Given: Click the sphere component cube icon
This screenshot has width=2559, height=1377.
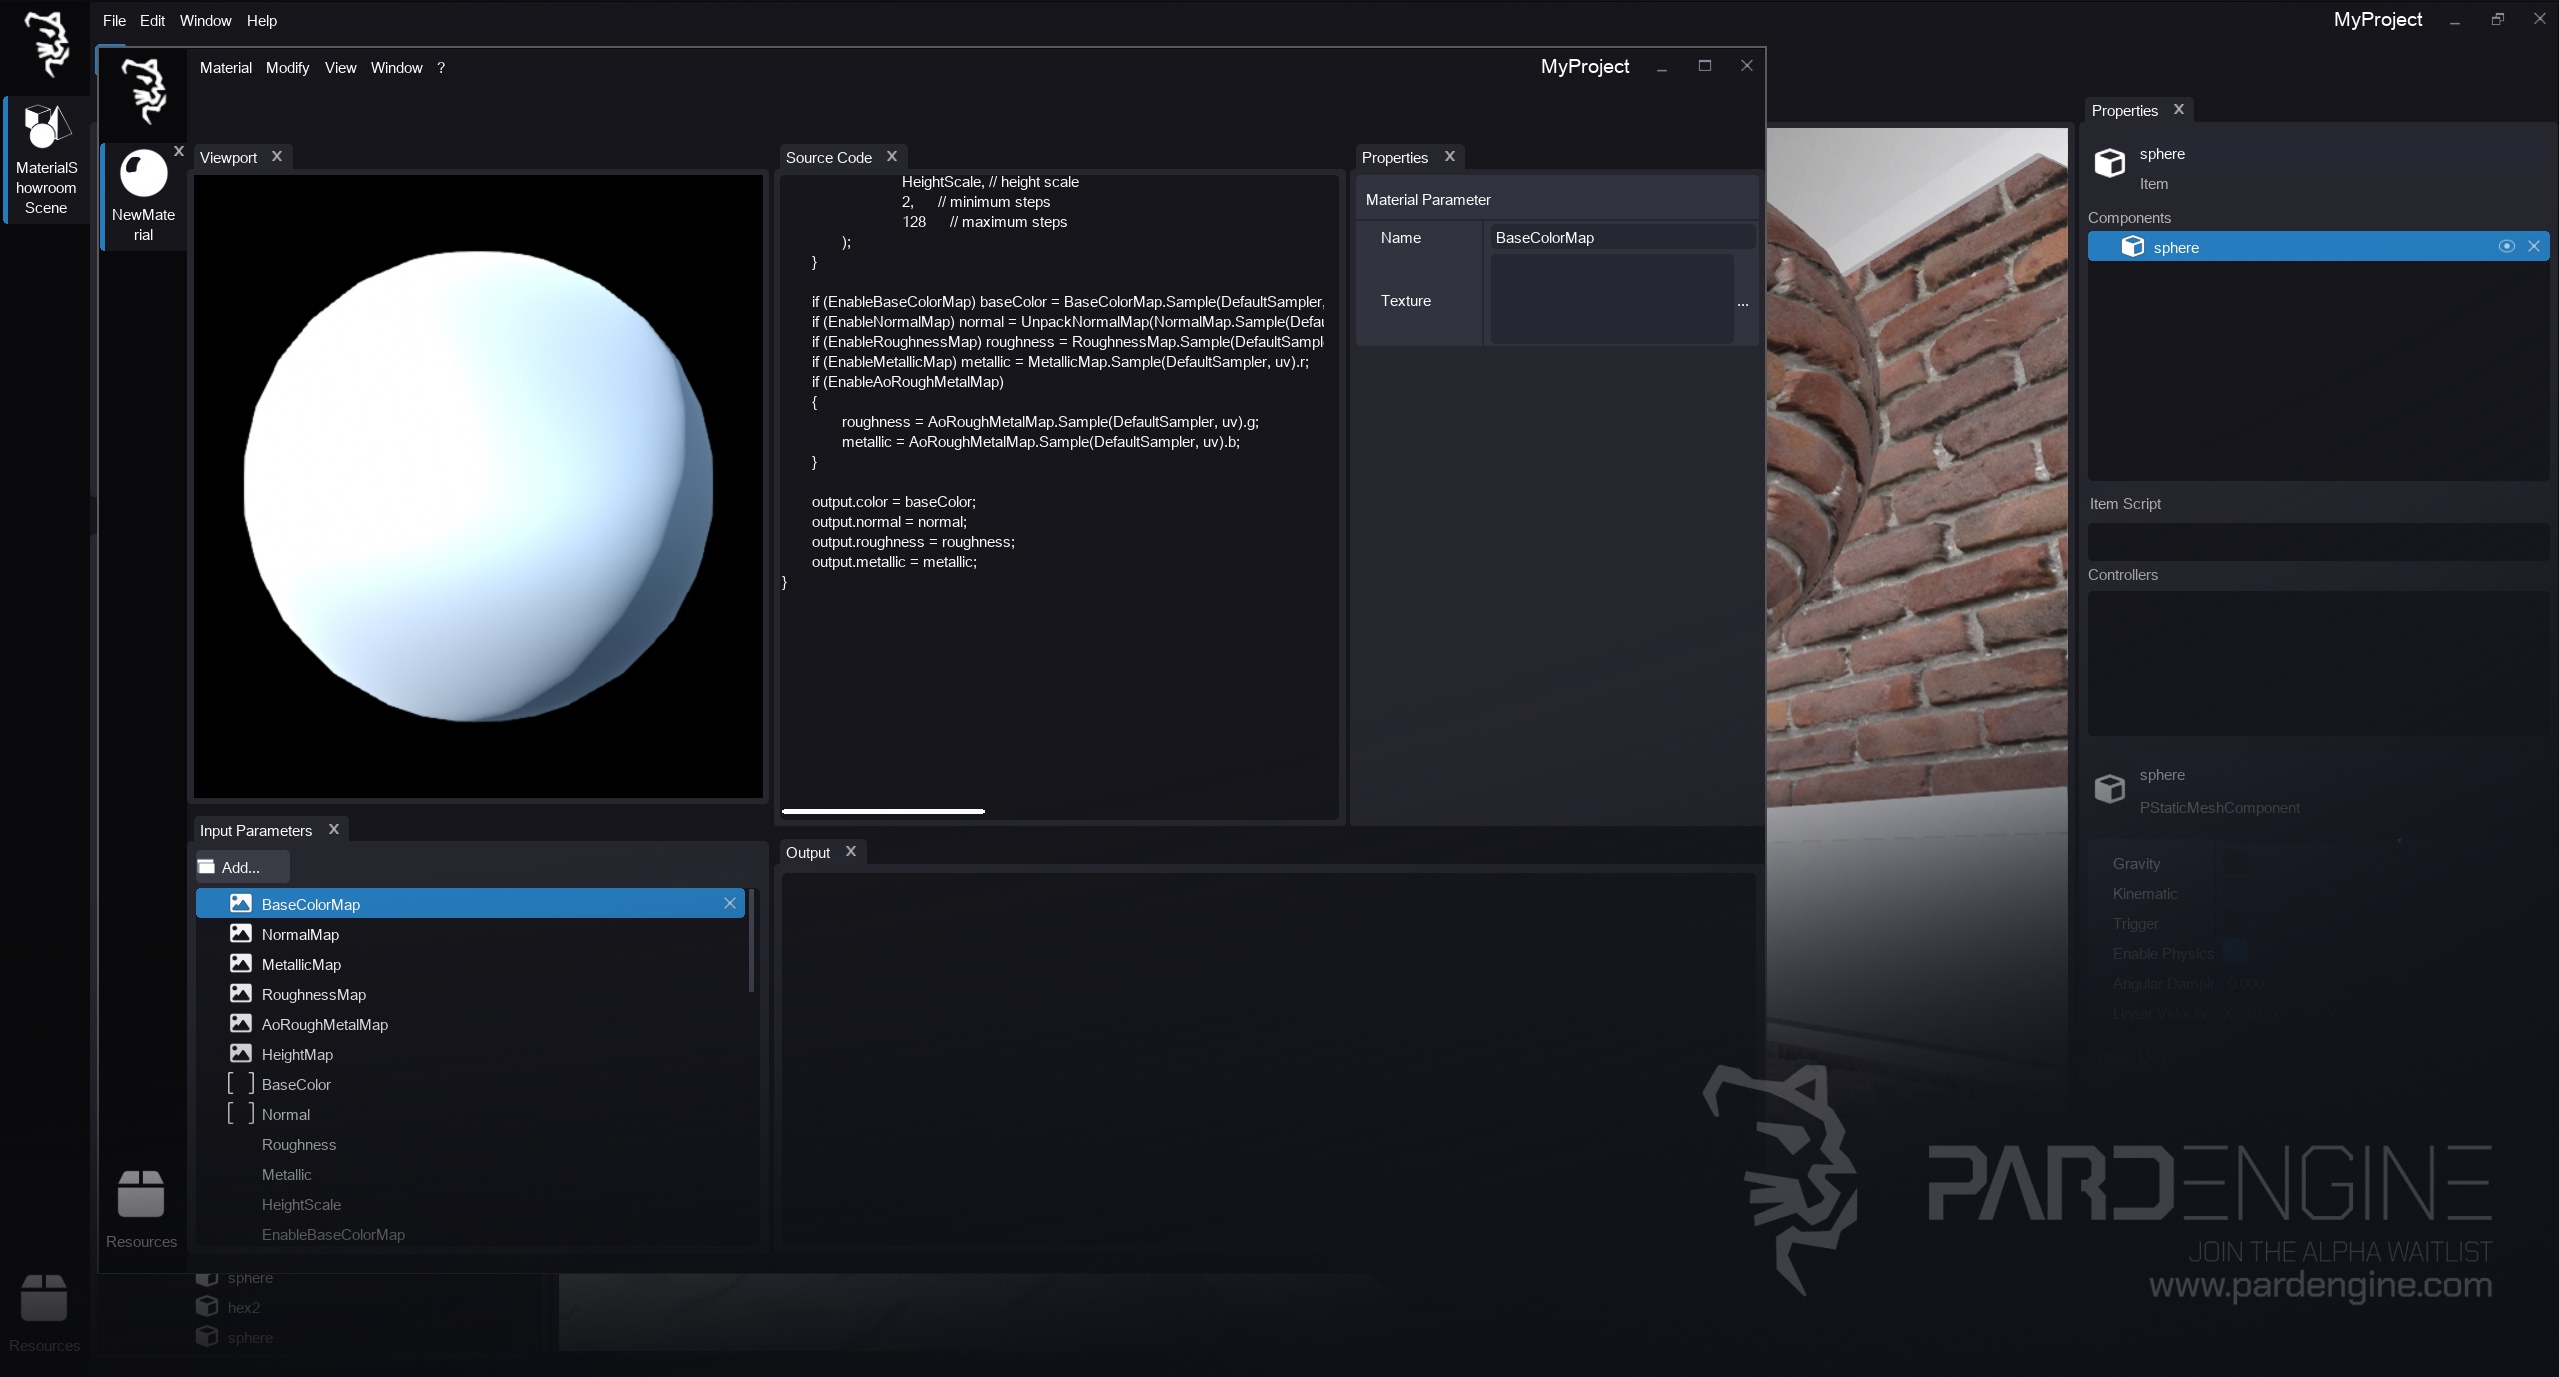Looking at the screenshot, I should [2133, 246].
